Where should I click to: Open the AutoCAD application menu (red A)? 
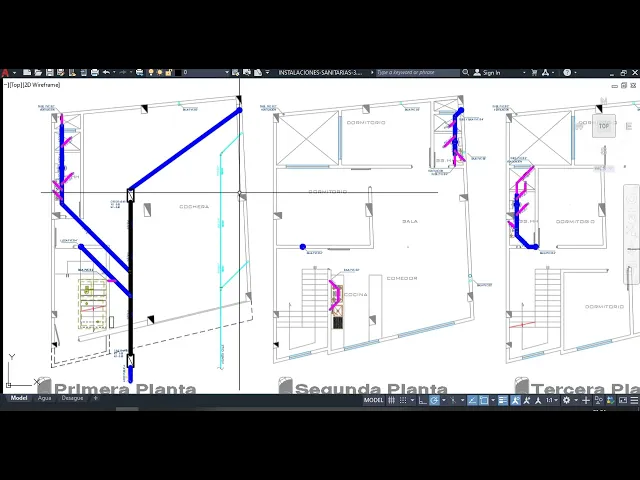tap(5, 73)
